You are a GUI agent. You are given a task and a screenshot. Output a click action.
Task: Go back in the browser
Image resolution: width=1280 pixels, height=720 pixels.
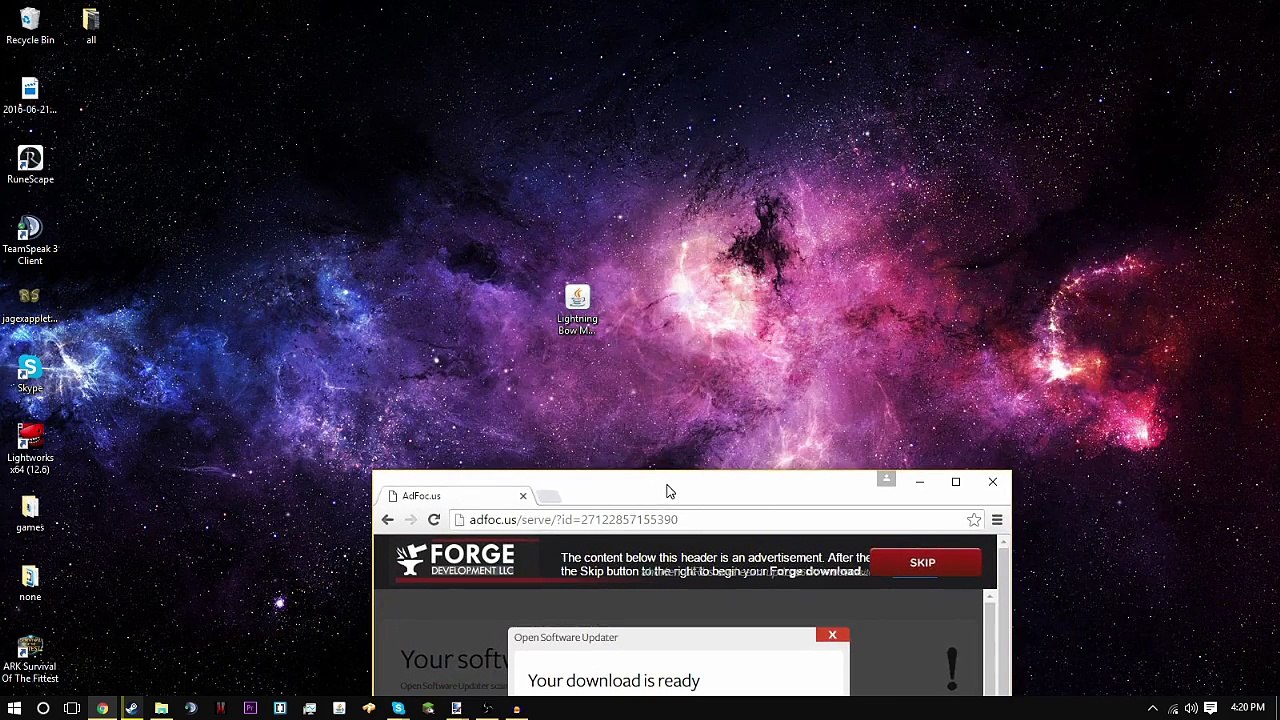(387, 520)
